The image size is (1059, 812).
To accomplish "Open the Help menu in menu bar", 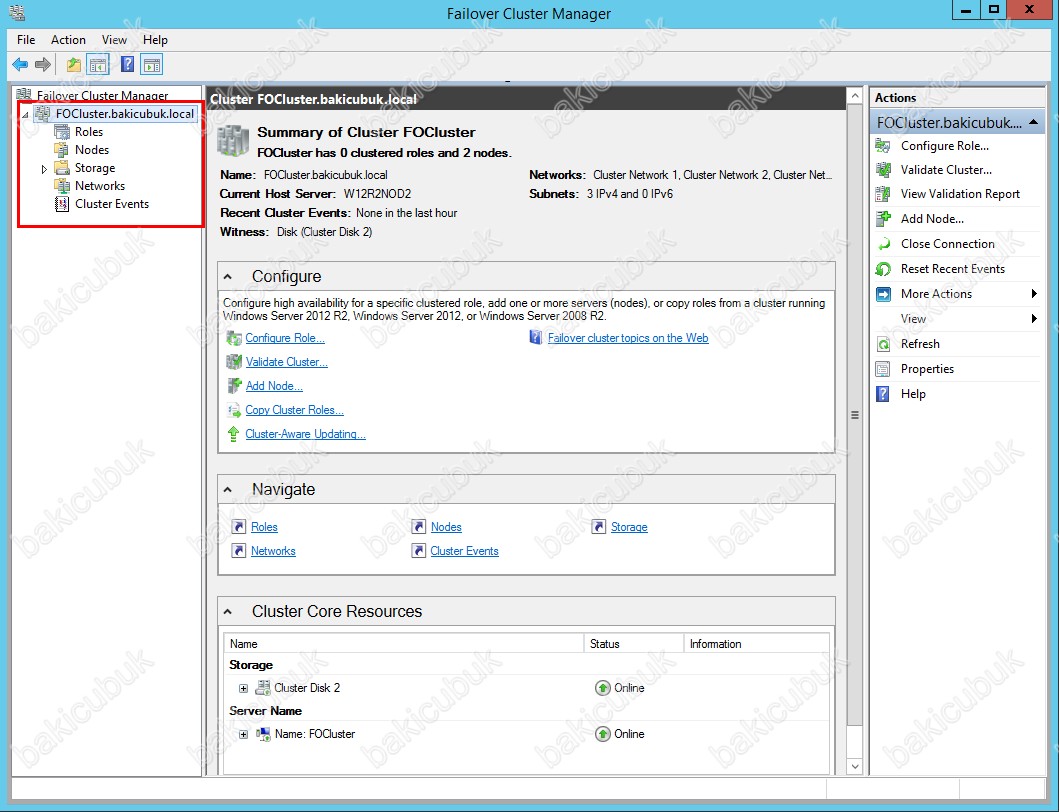I will tap(155, 40).
